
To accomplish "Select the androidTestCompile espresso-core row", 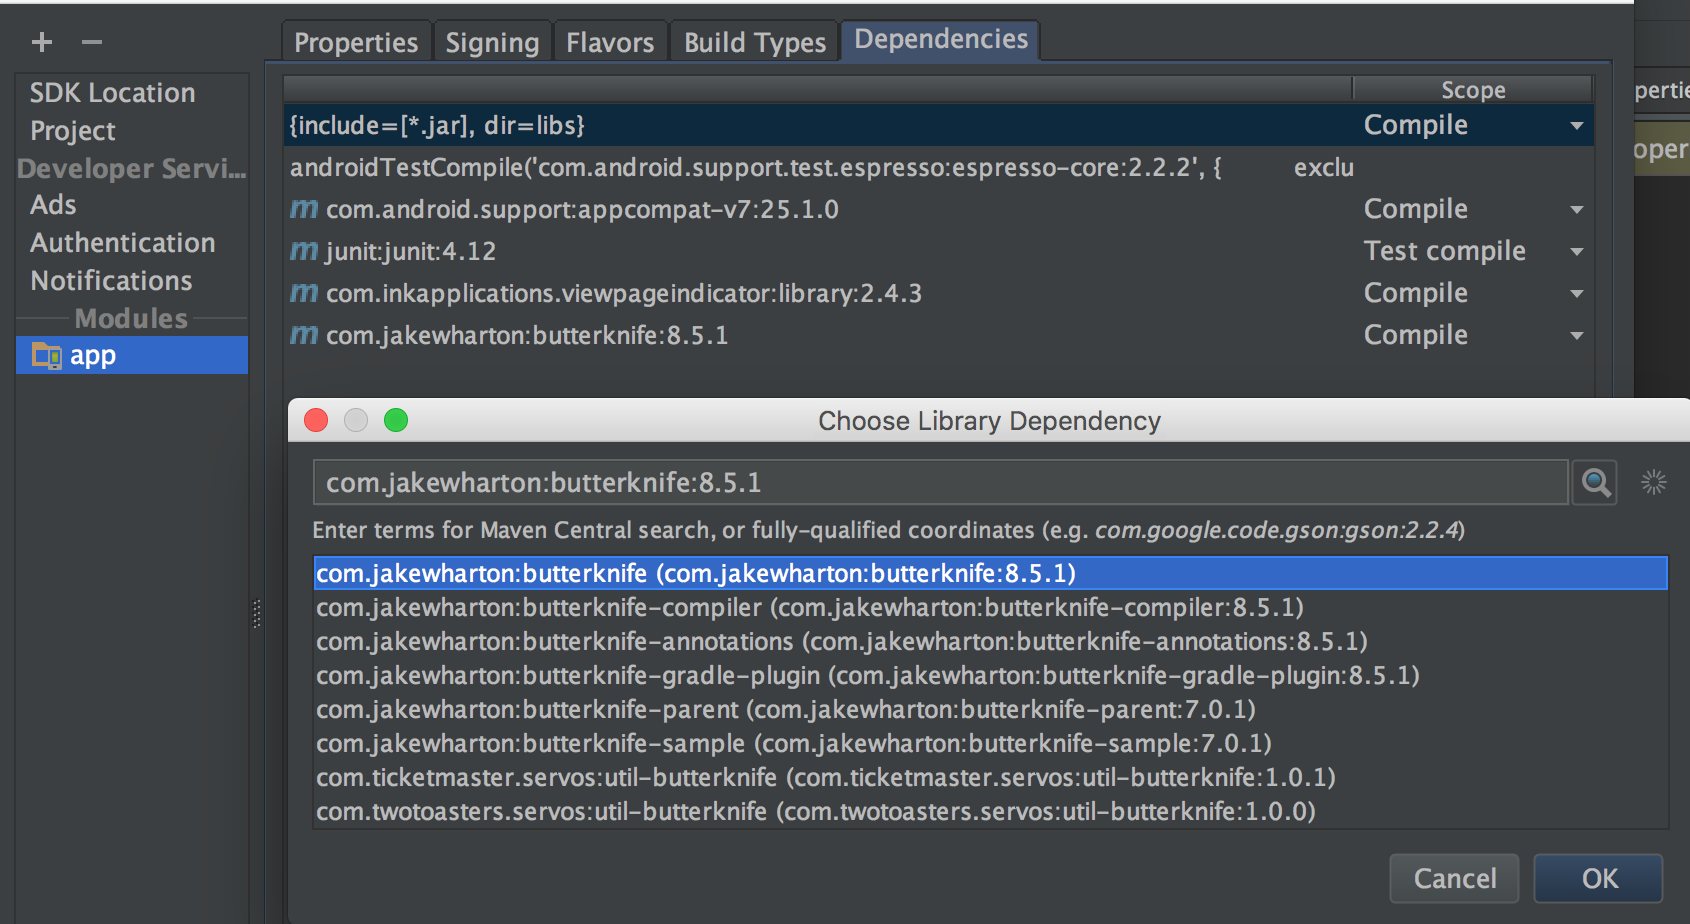I will (938, 167).
